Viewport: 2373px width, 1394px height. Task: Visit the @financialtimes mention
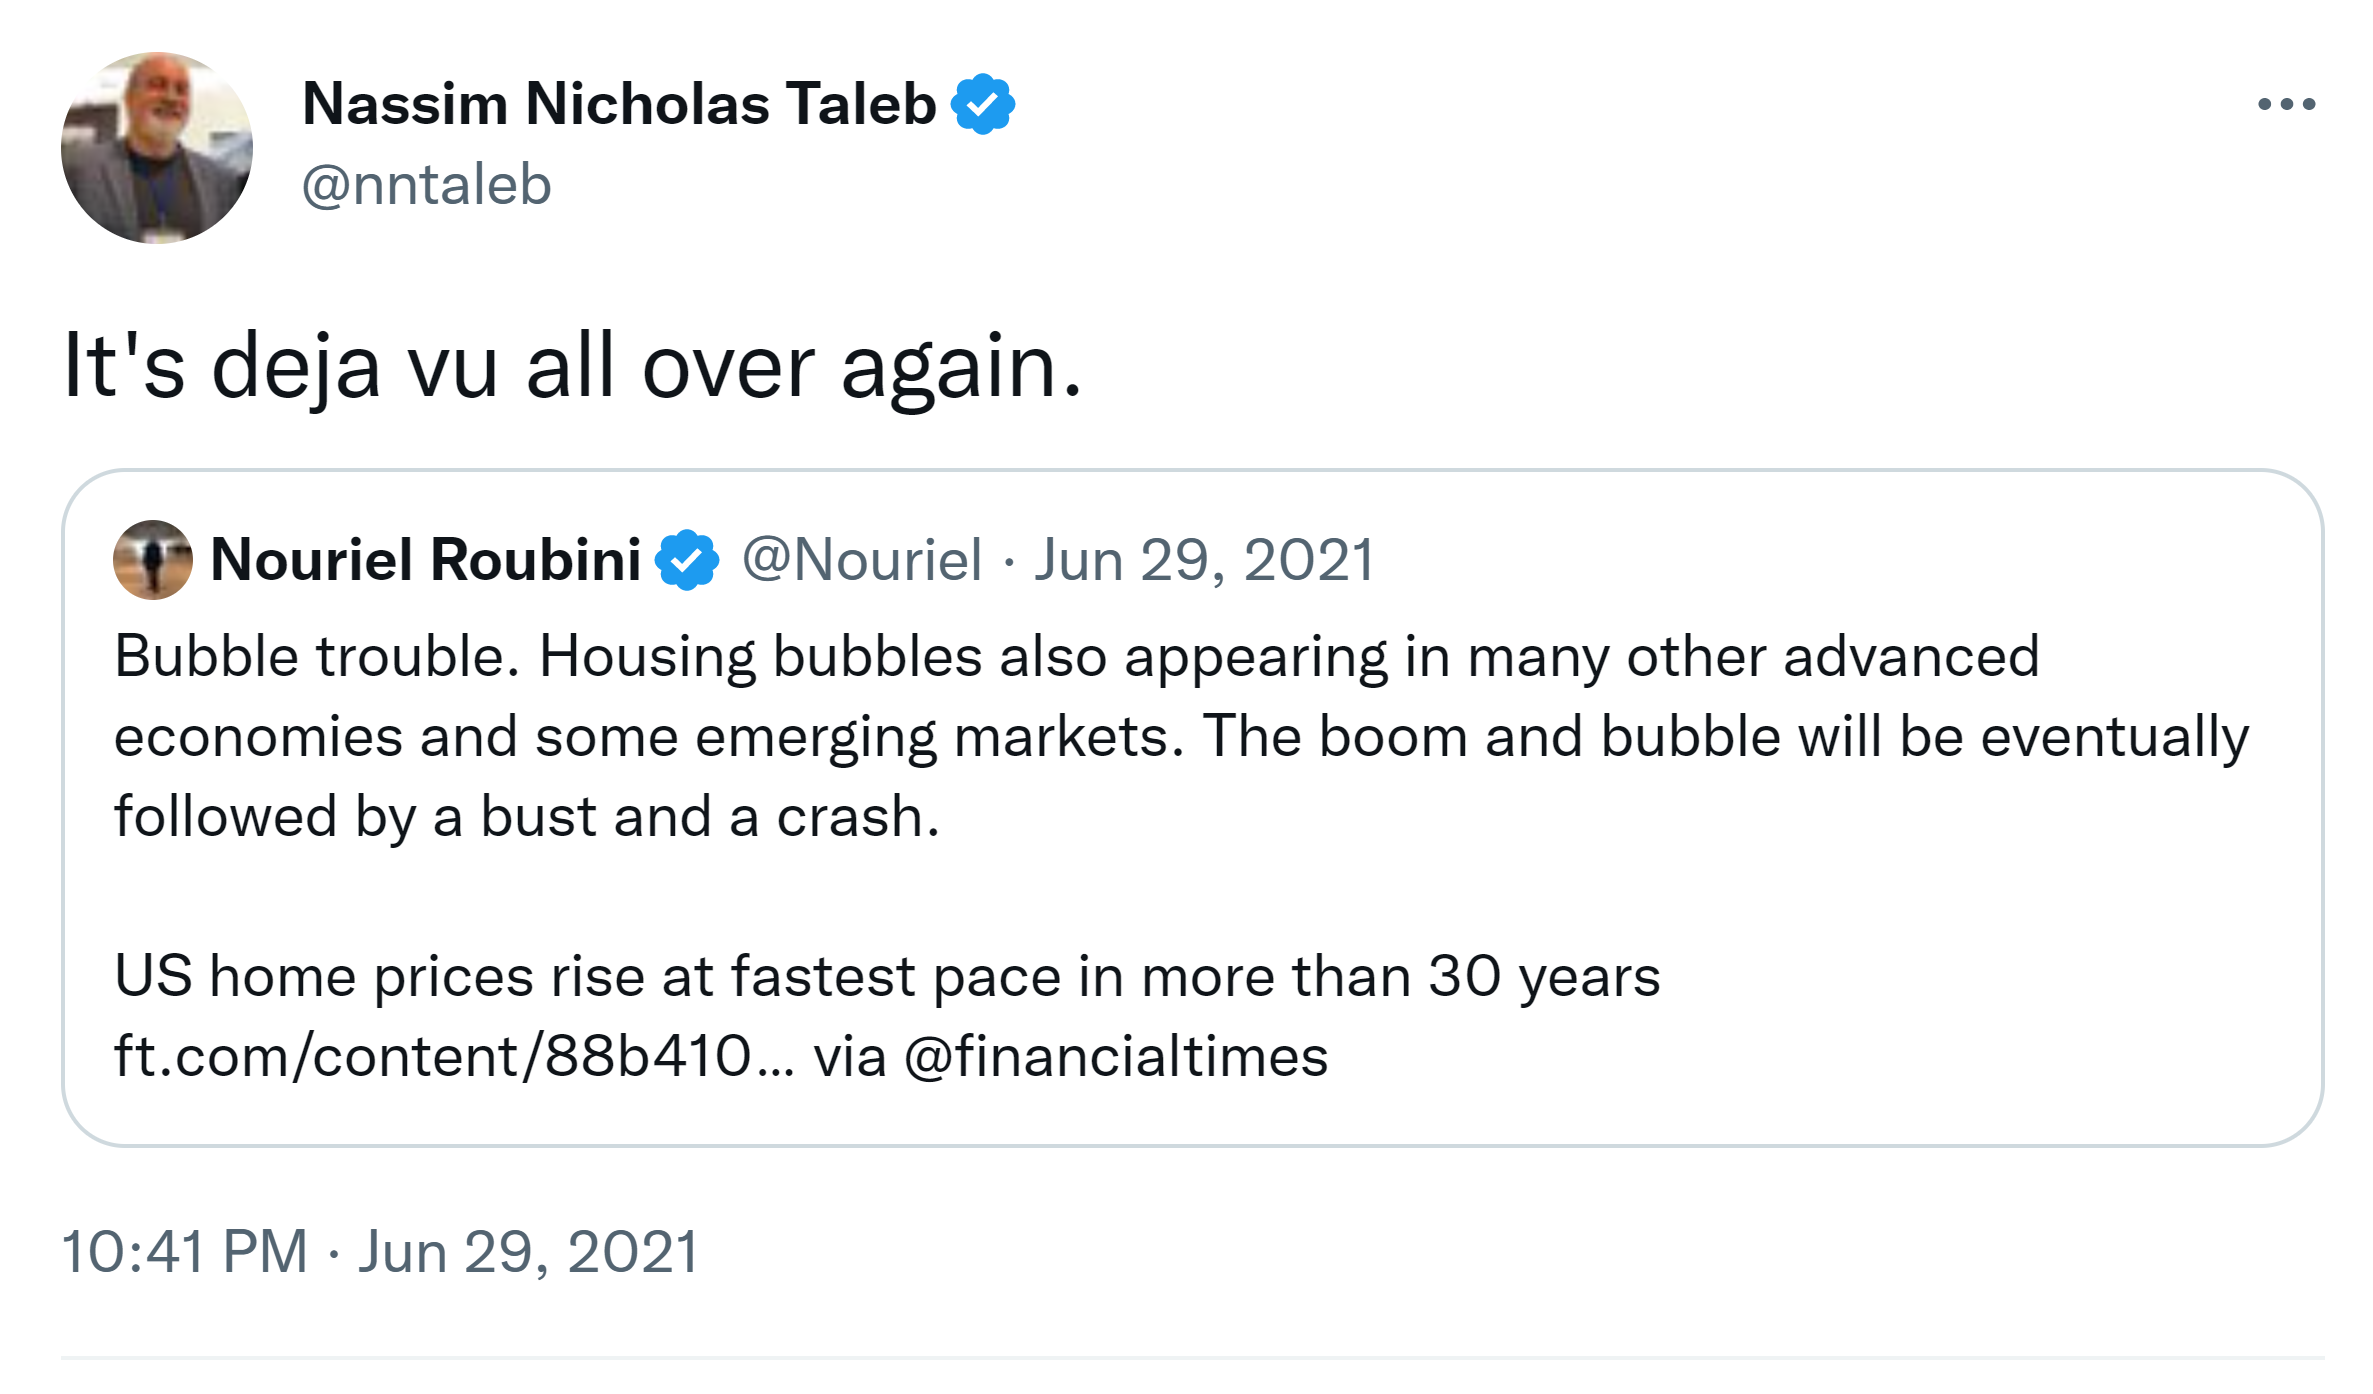pos(1116,1056)
